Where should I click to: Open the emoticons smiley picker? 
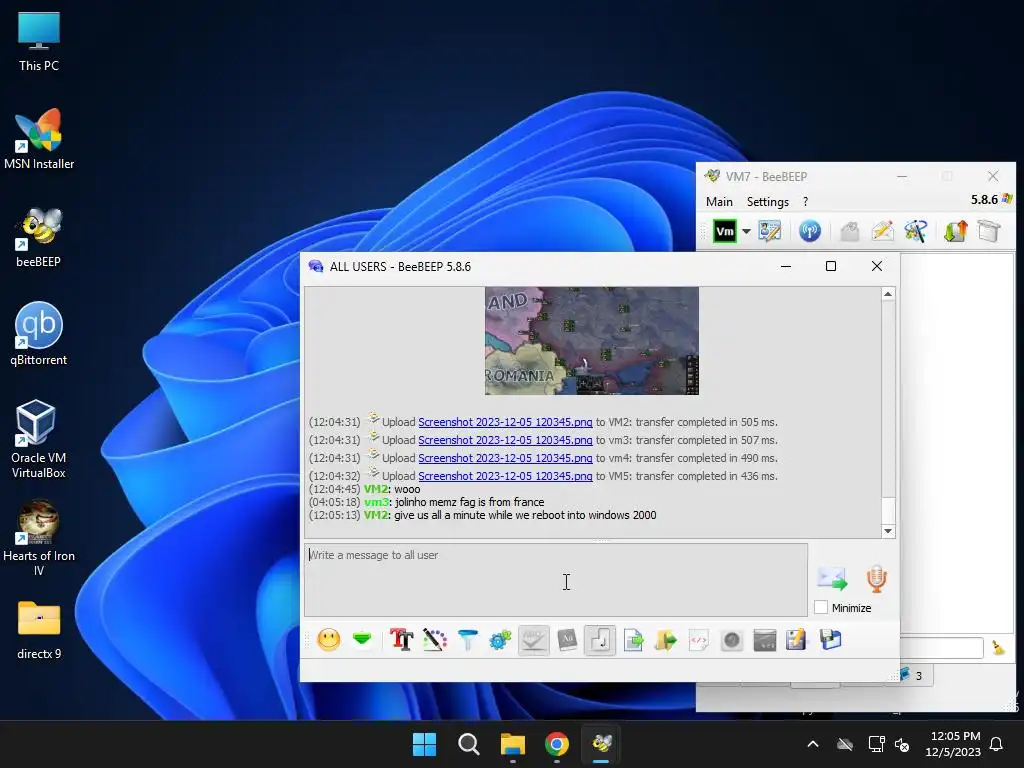tap(328, 640)
